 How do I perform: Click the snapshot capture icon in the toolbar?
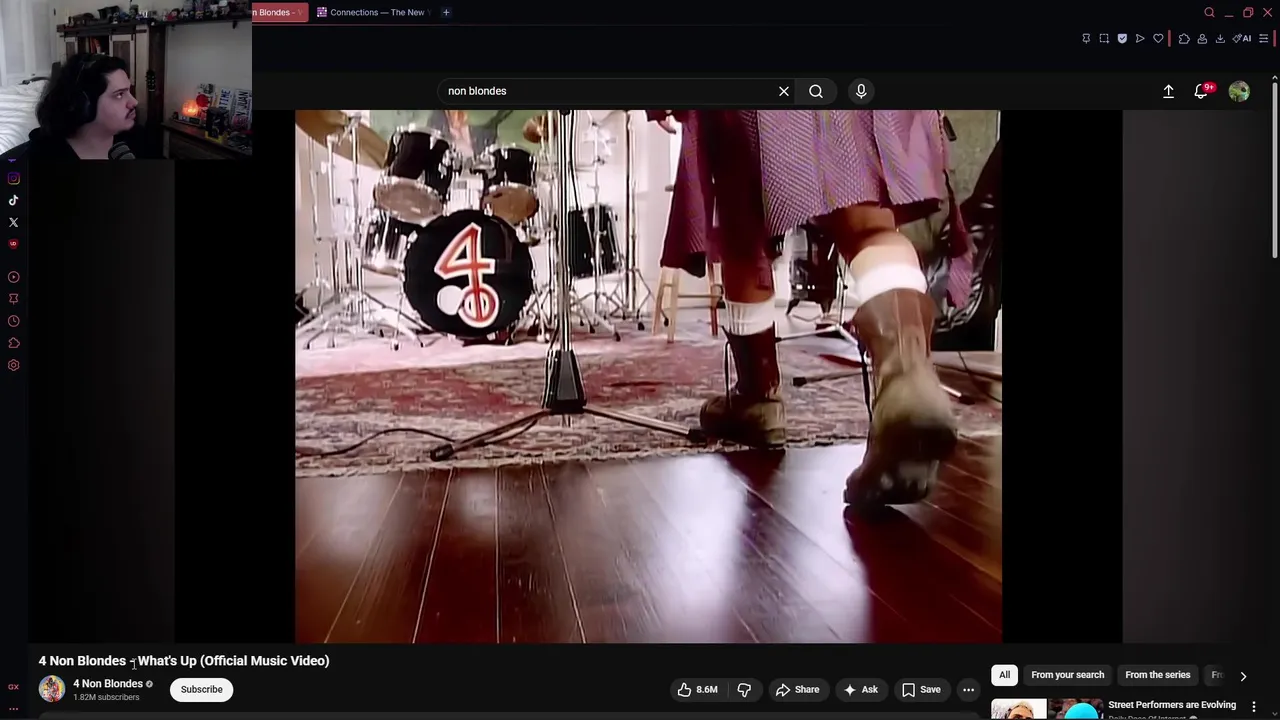[1104, 39]
